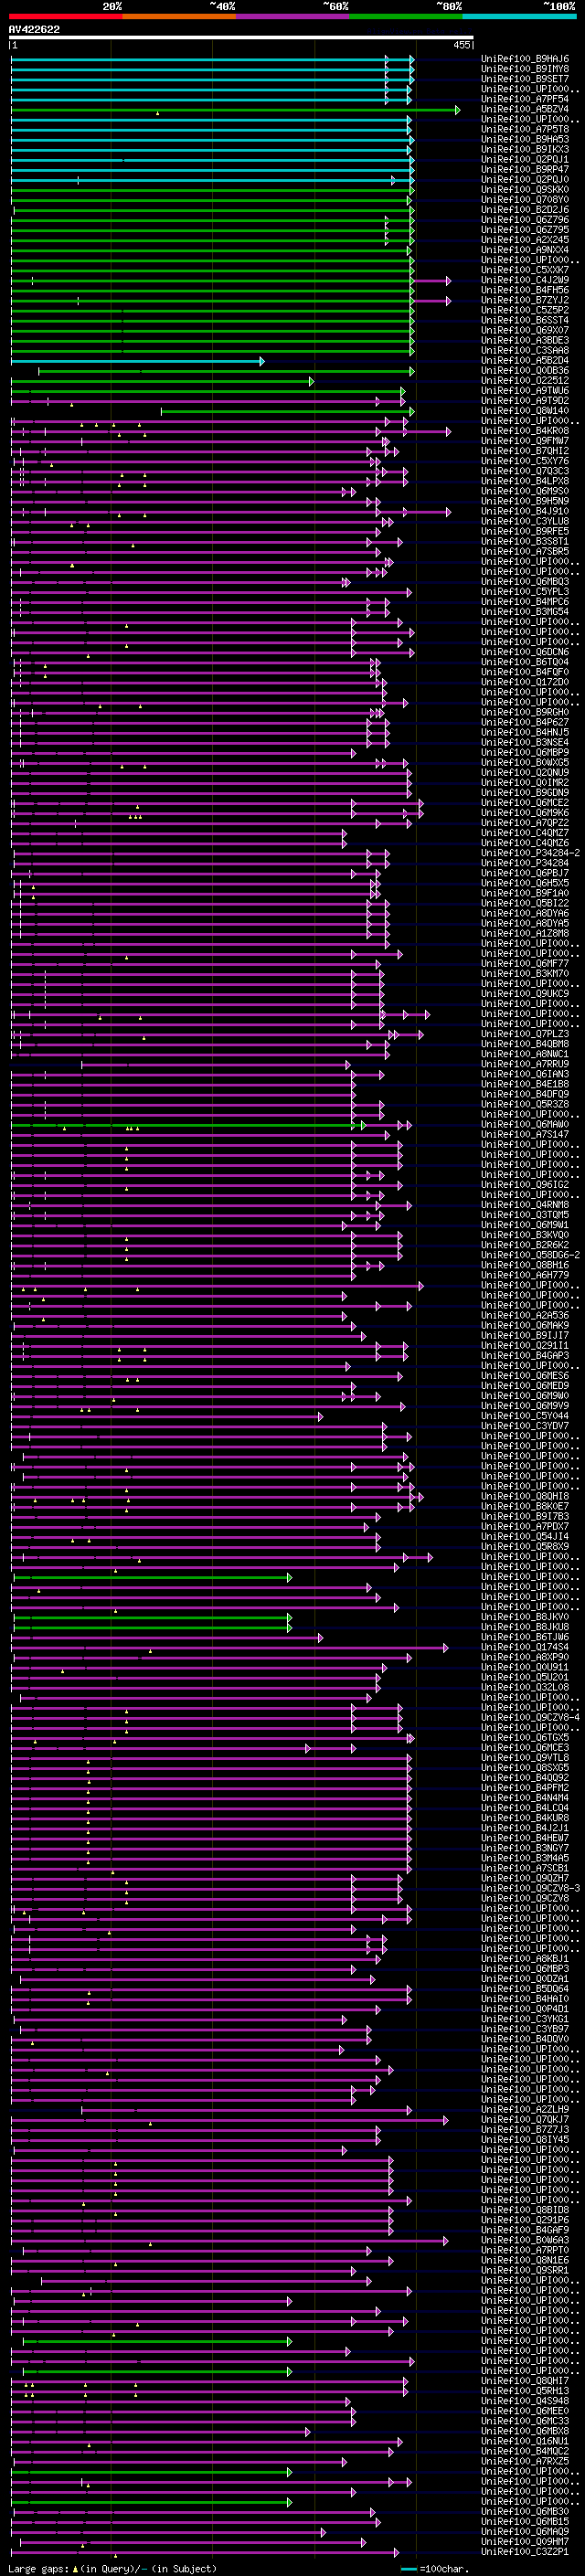
Task: Select label UniRef100_Q172D0
Action: click(524, 682)
